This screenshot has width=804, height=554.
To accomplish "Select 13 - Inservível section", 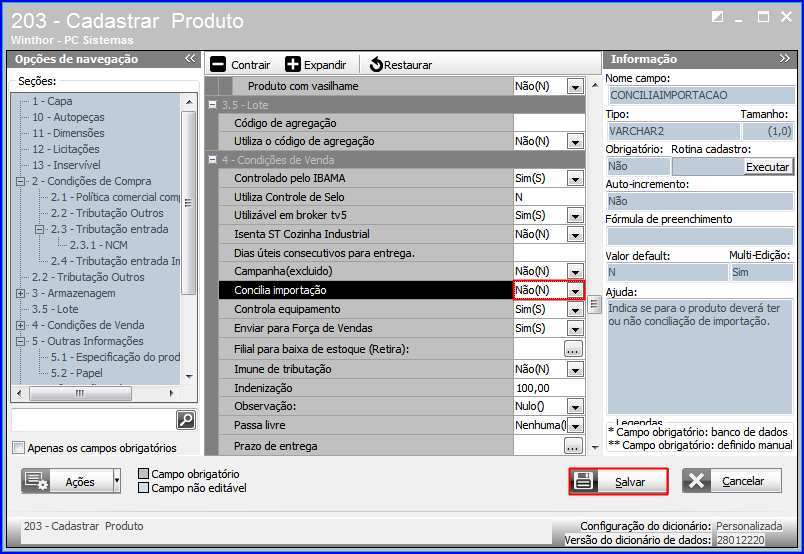I will point(66,165).
